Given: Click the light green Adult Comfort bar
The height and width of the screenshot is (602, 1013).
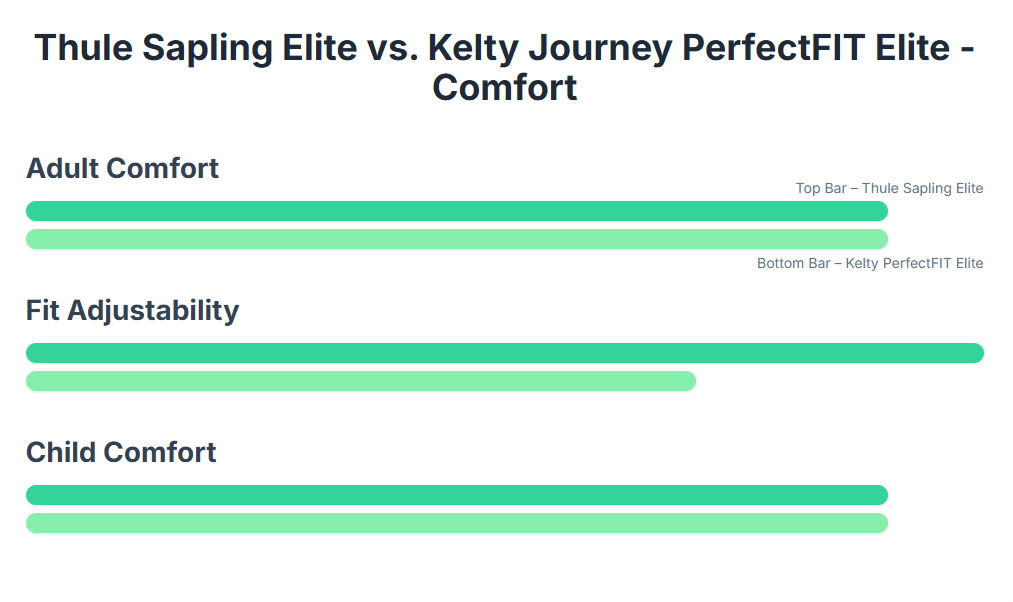Looking at the screenshot, I should [x=457, y=239].
